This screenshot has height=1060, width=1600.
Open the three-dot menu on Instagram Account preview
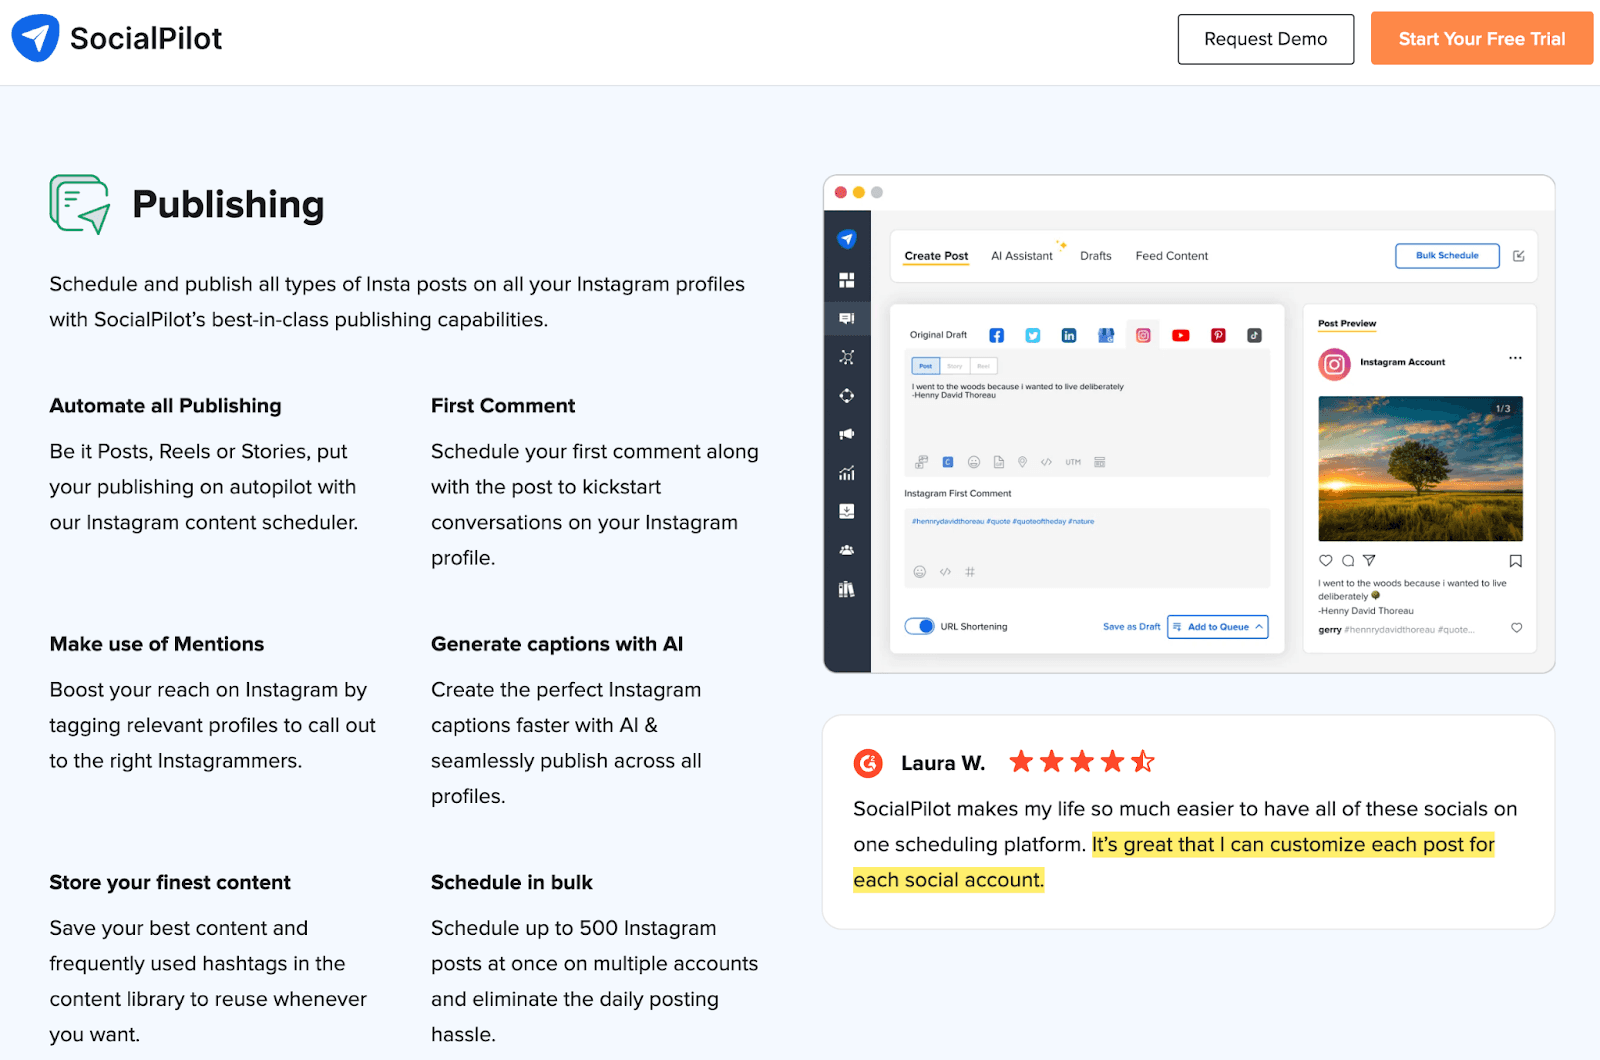(x=1515, y=358)
